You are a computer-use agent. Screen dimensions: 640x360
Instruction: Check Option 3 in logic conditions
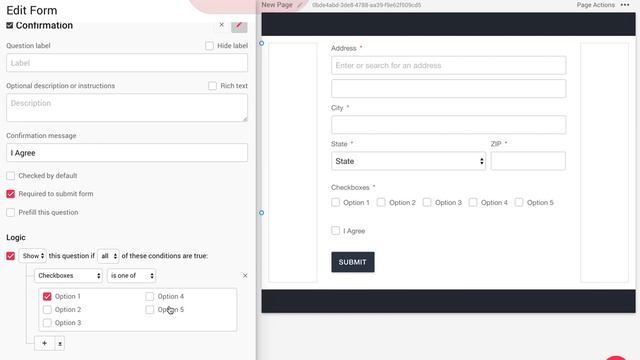click(47, 322)
